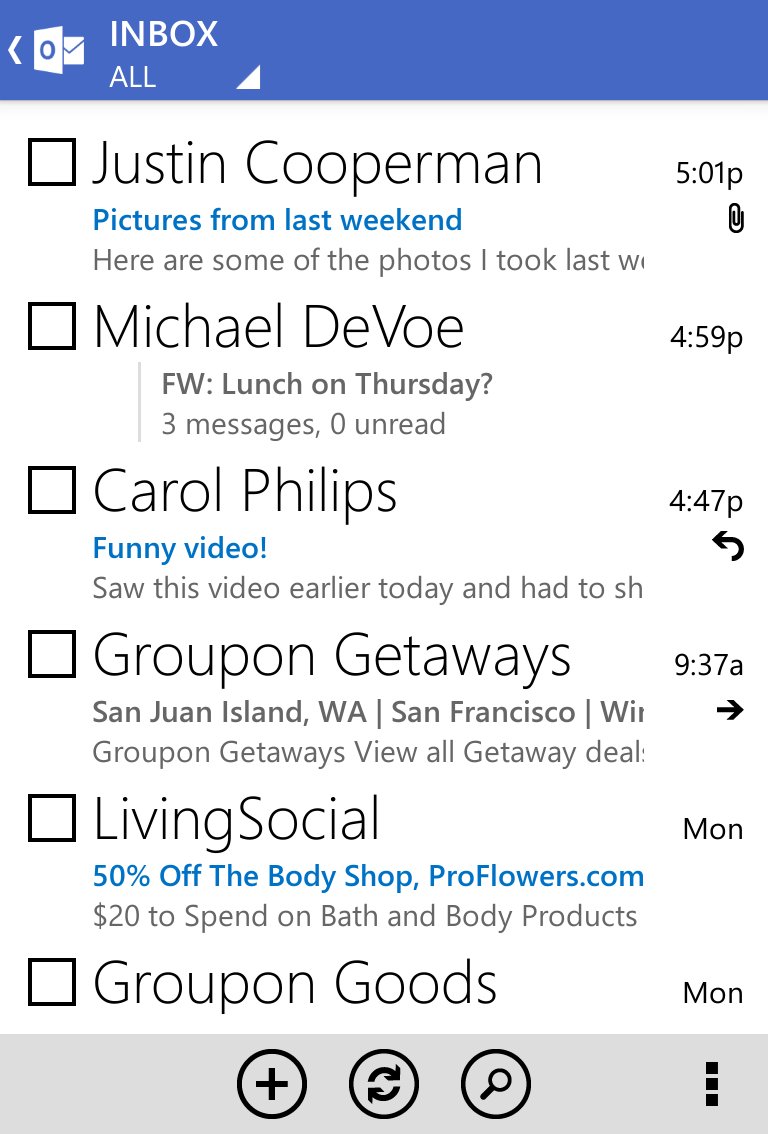Viewport: 768px width, 1134px height.
Task: Tick the Groupon Getaways checkbox
Action: (x=52, y=655)
